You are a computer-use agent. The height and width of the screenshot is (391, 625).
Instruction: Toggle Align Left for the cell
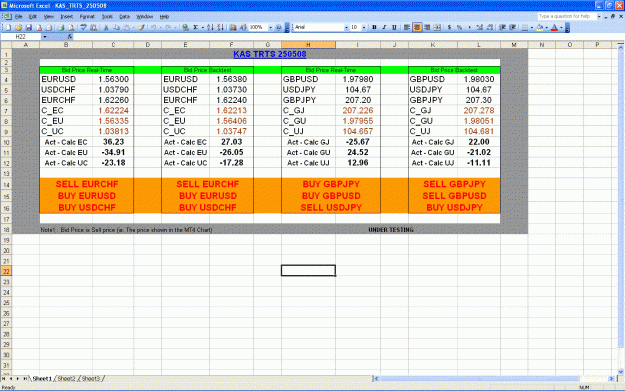(x=407, y=28)
